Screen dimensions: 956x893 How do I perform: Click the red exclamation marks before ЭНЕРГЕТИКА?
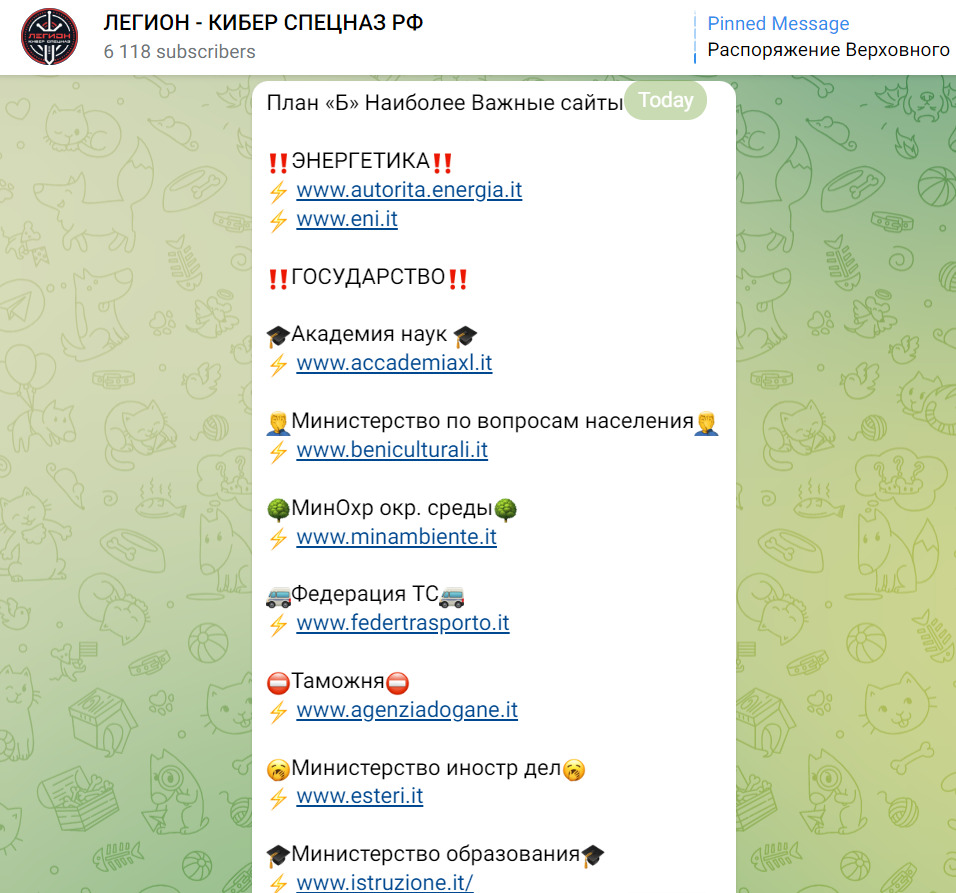(x=278, y=163)
